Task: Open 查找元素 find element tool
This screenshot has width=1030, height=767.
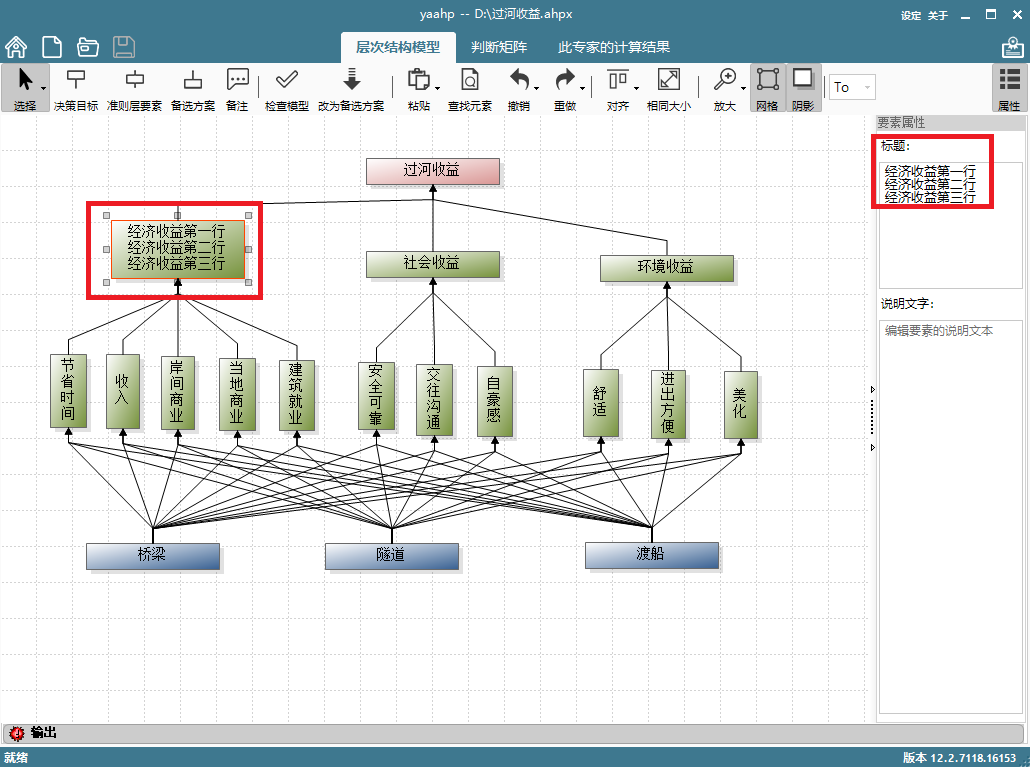Action: [469, 89]
